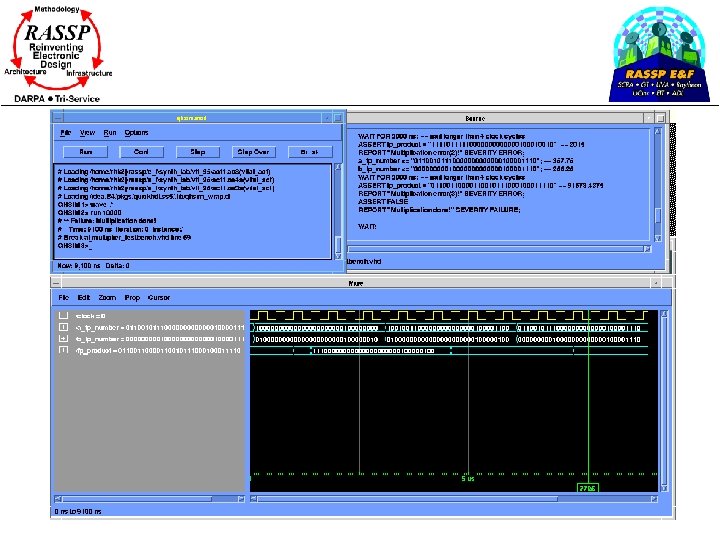Screen dimensions: 720x540
Task: Click signal pane scrollbar left arrow
Action: [58, 499]
